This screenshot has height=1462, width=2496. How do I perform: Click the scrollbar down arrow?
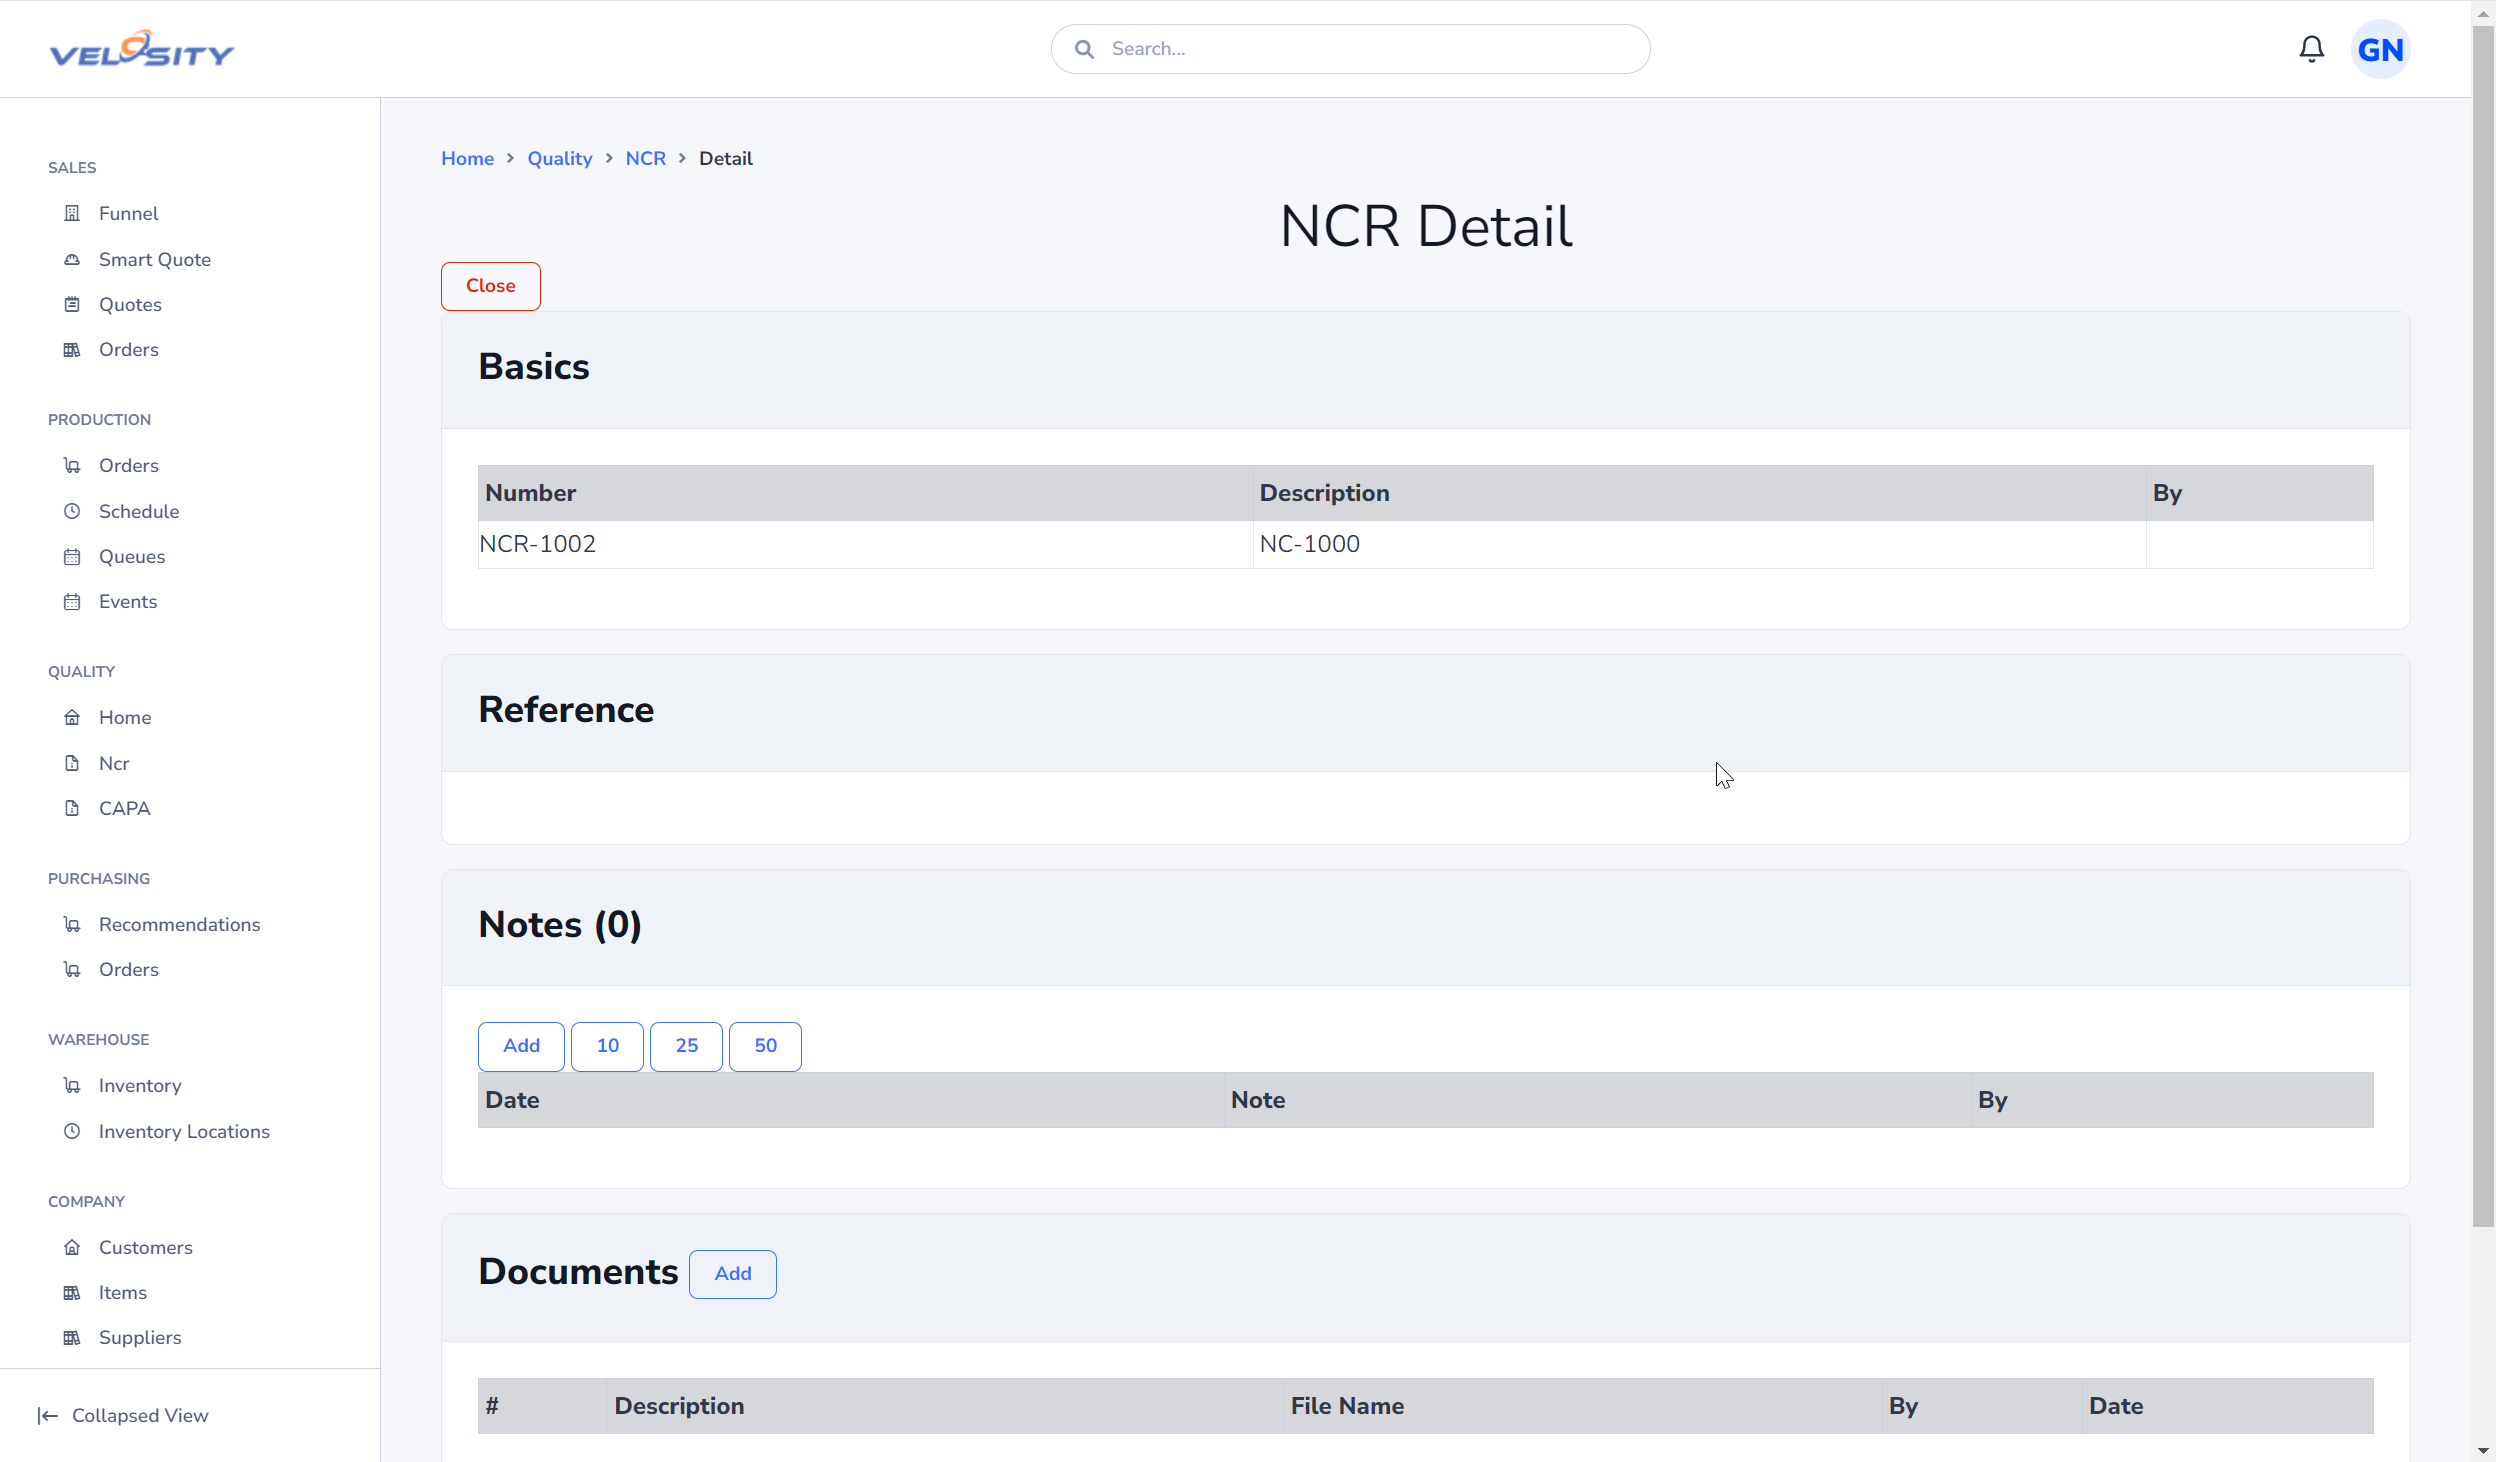(2483, 1450)
